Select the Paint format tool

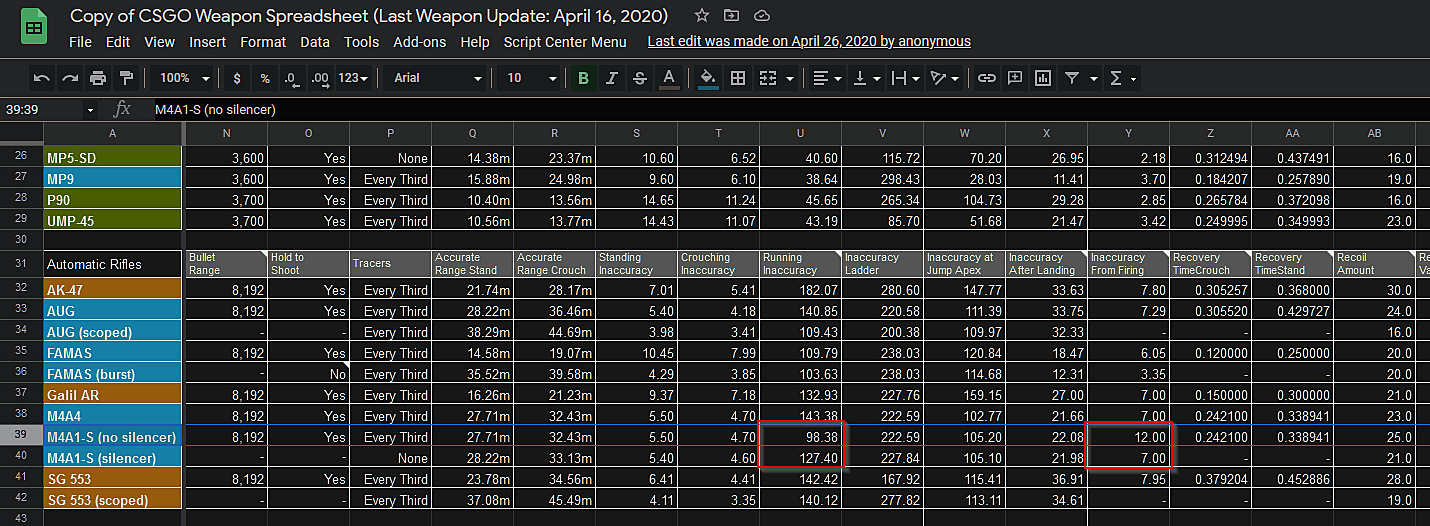(x=126, y=78)
